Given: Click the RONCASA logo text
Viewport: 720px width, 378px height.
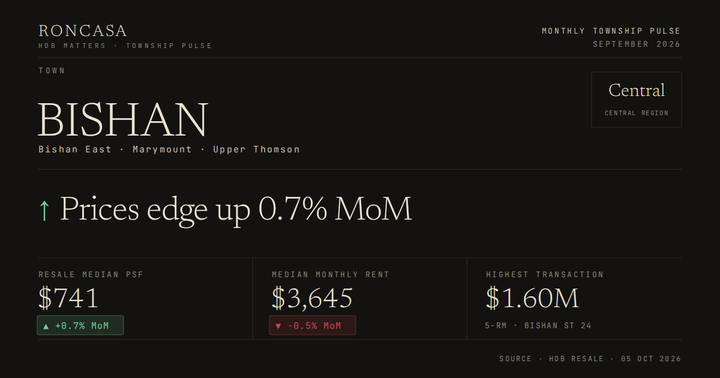Looking at the screenshot, I should coord(83,31).
